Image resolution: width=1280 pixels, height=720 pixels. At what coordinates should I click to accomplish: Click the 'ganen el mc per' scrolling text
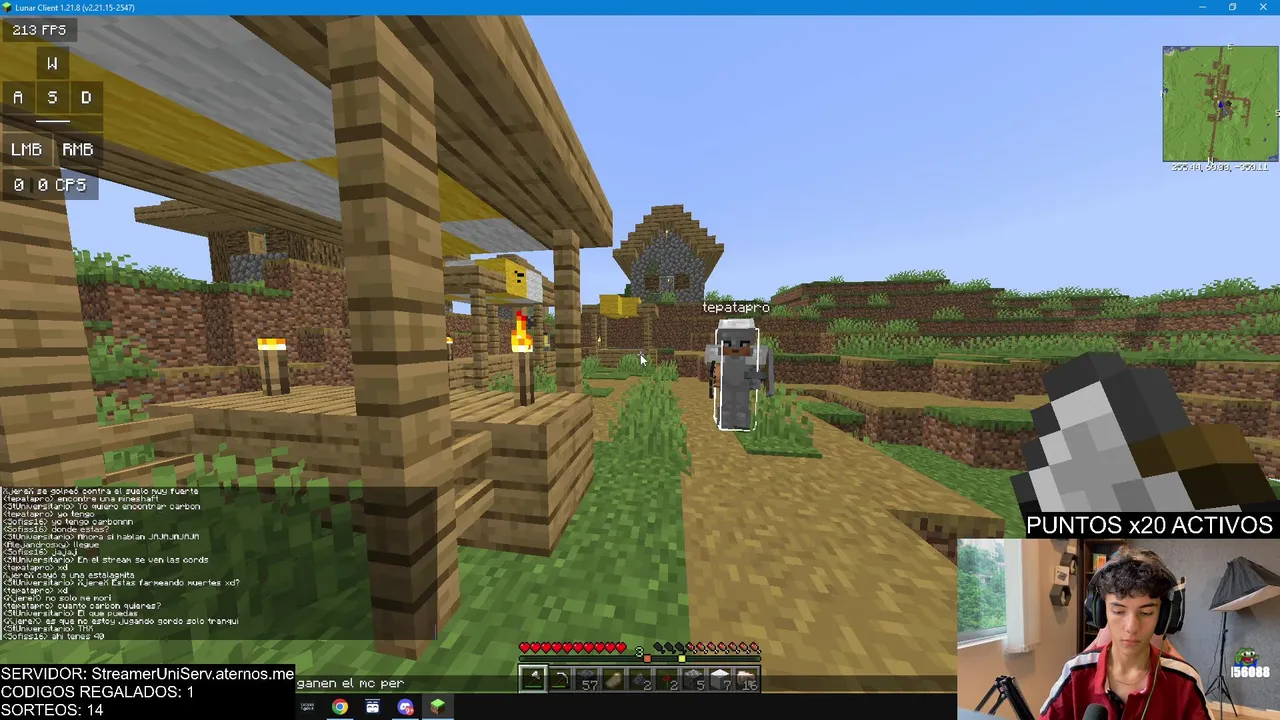(x=350, y=683)
